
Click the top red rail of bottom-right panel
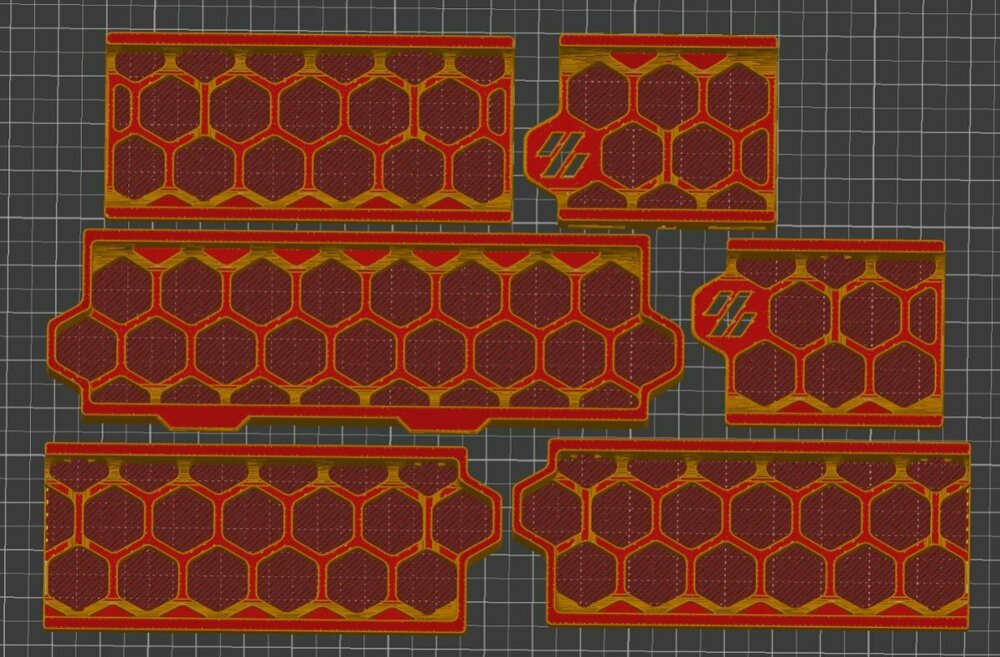coord(759,447)
